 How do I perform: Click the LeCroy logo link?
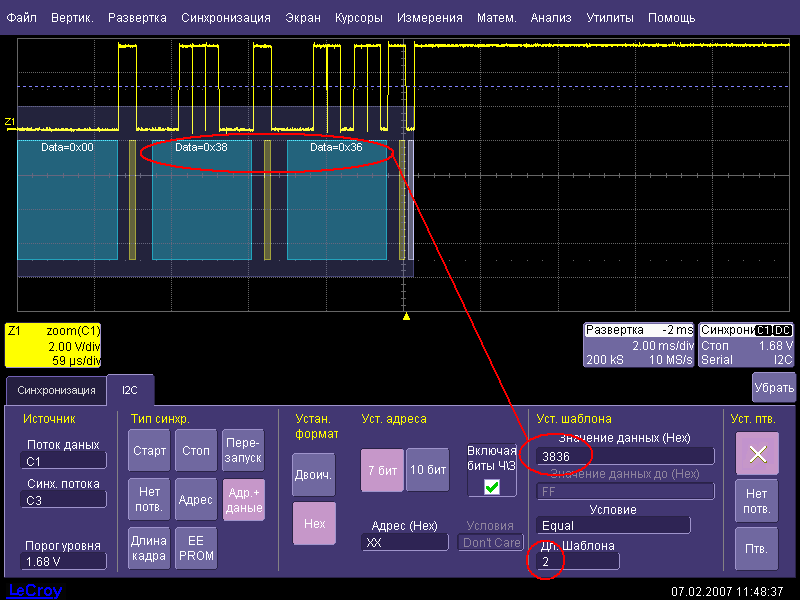click(35, 591)
